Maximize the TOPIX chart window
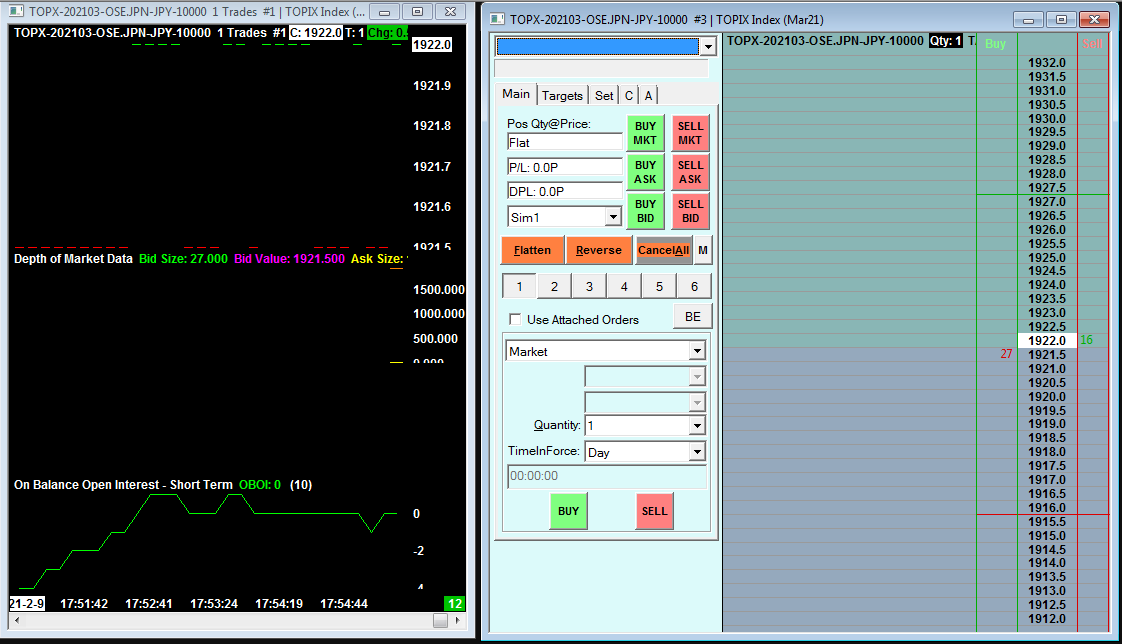This screenshot has width=1122, height=644. [x=417, y=11]
